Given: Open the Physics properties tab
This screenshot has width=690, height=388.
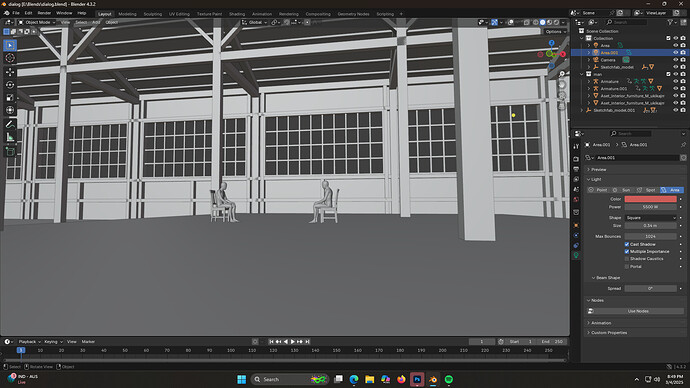Looking at the screenshot, I should coord(576,235).
